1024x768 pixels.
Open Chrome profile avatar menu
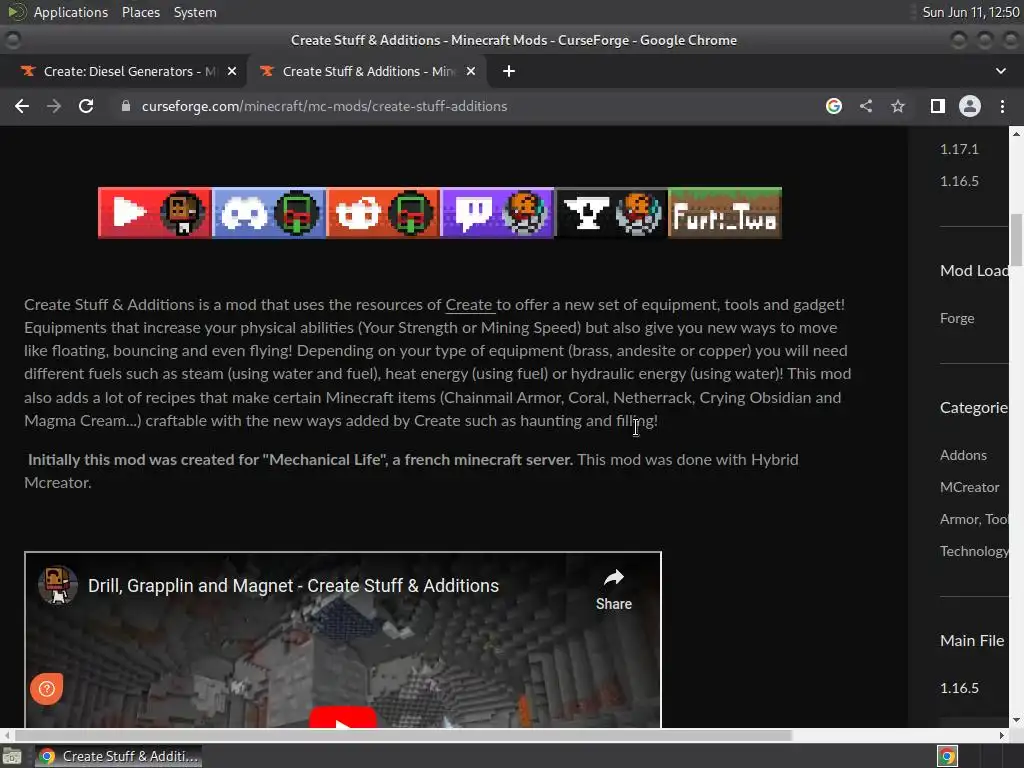click(969, 106)
